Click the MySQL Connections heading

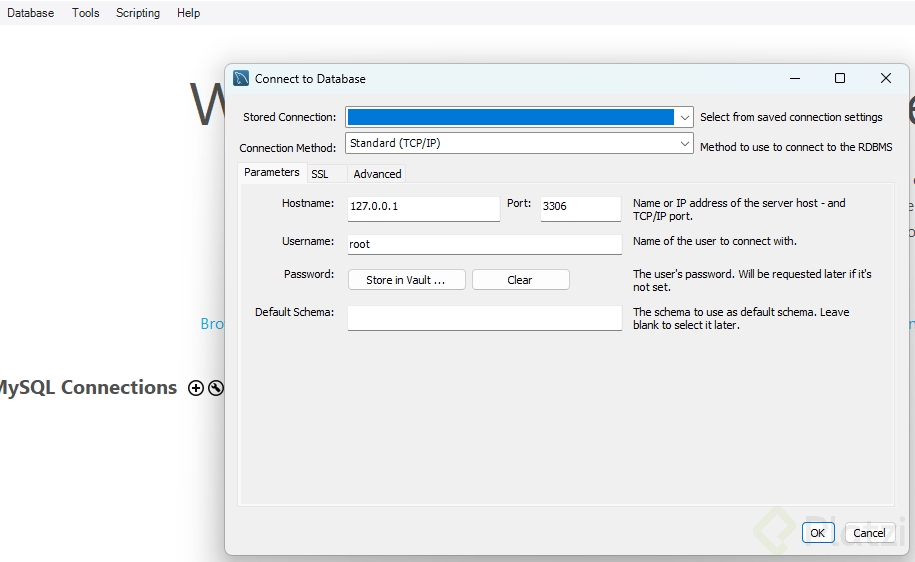88,388
